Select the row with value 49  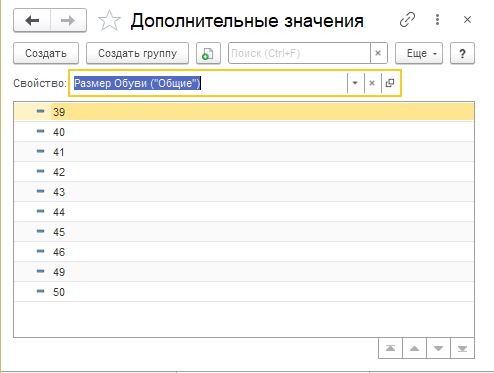[x=244, y=272]
